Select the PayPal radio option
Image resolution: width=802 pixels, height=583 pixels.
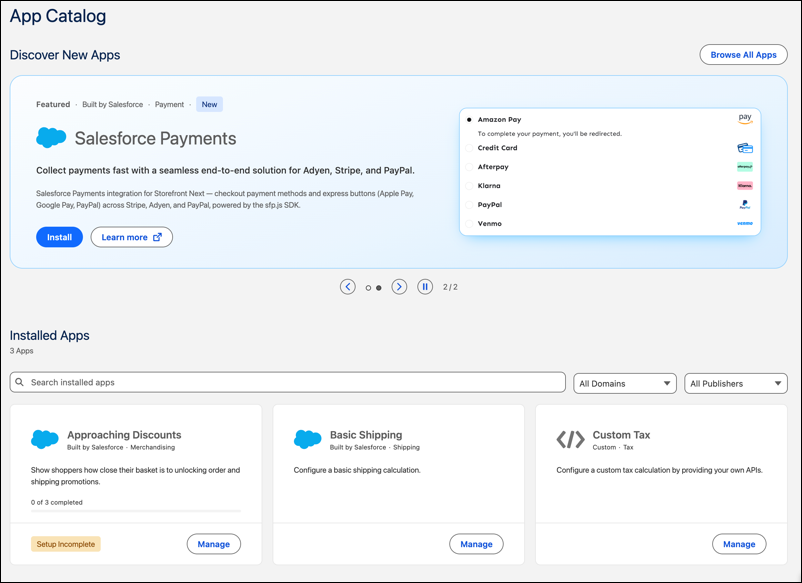pyautogui.click(x=469, y=205)
